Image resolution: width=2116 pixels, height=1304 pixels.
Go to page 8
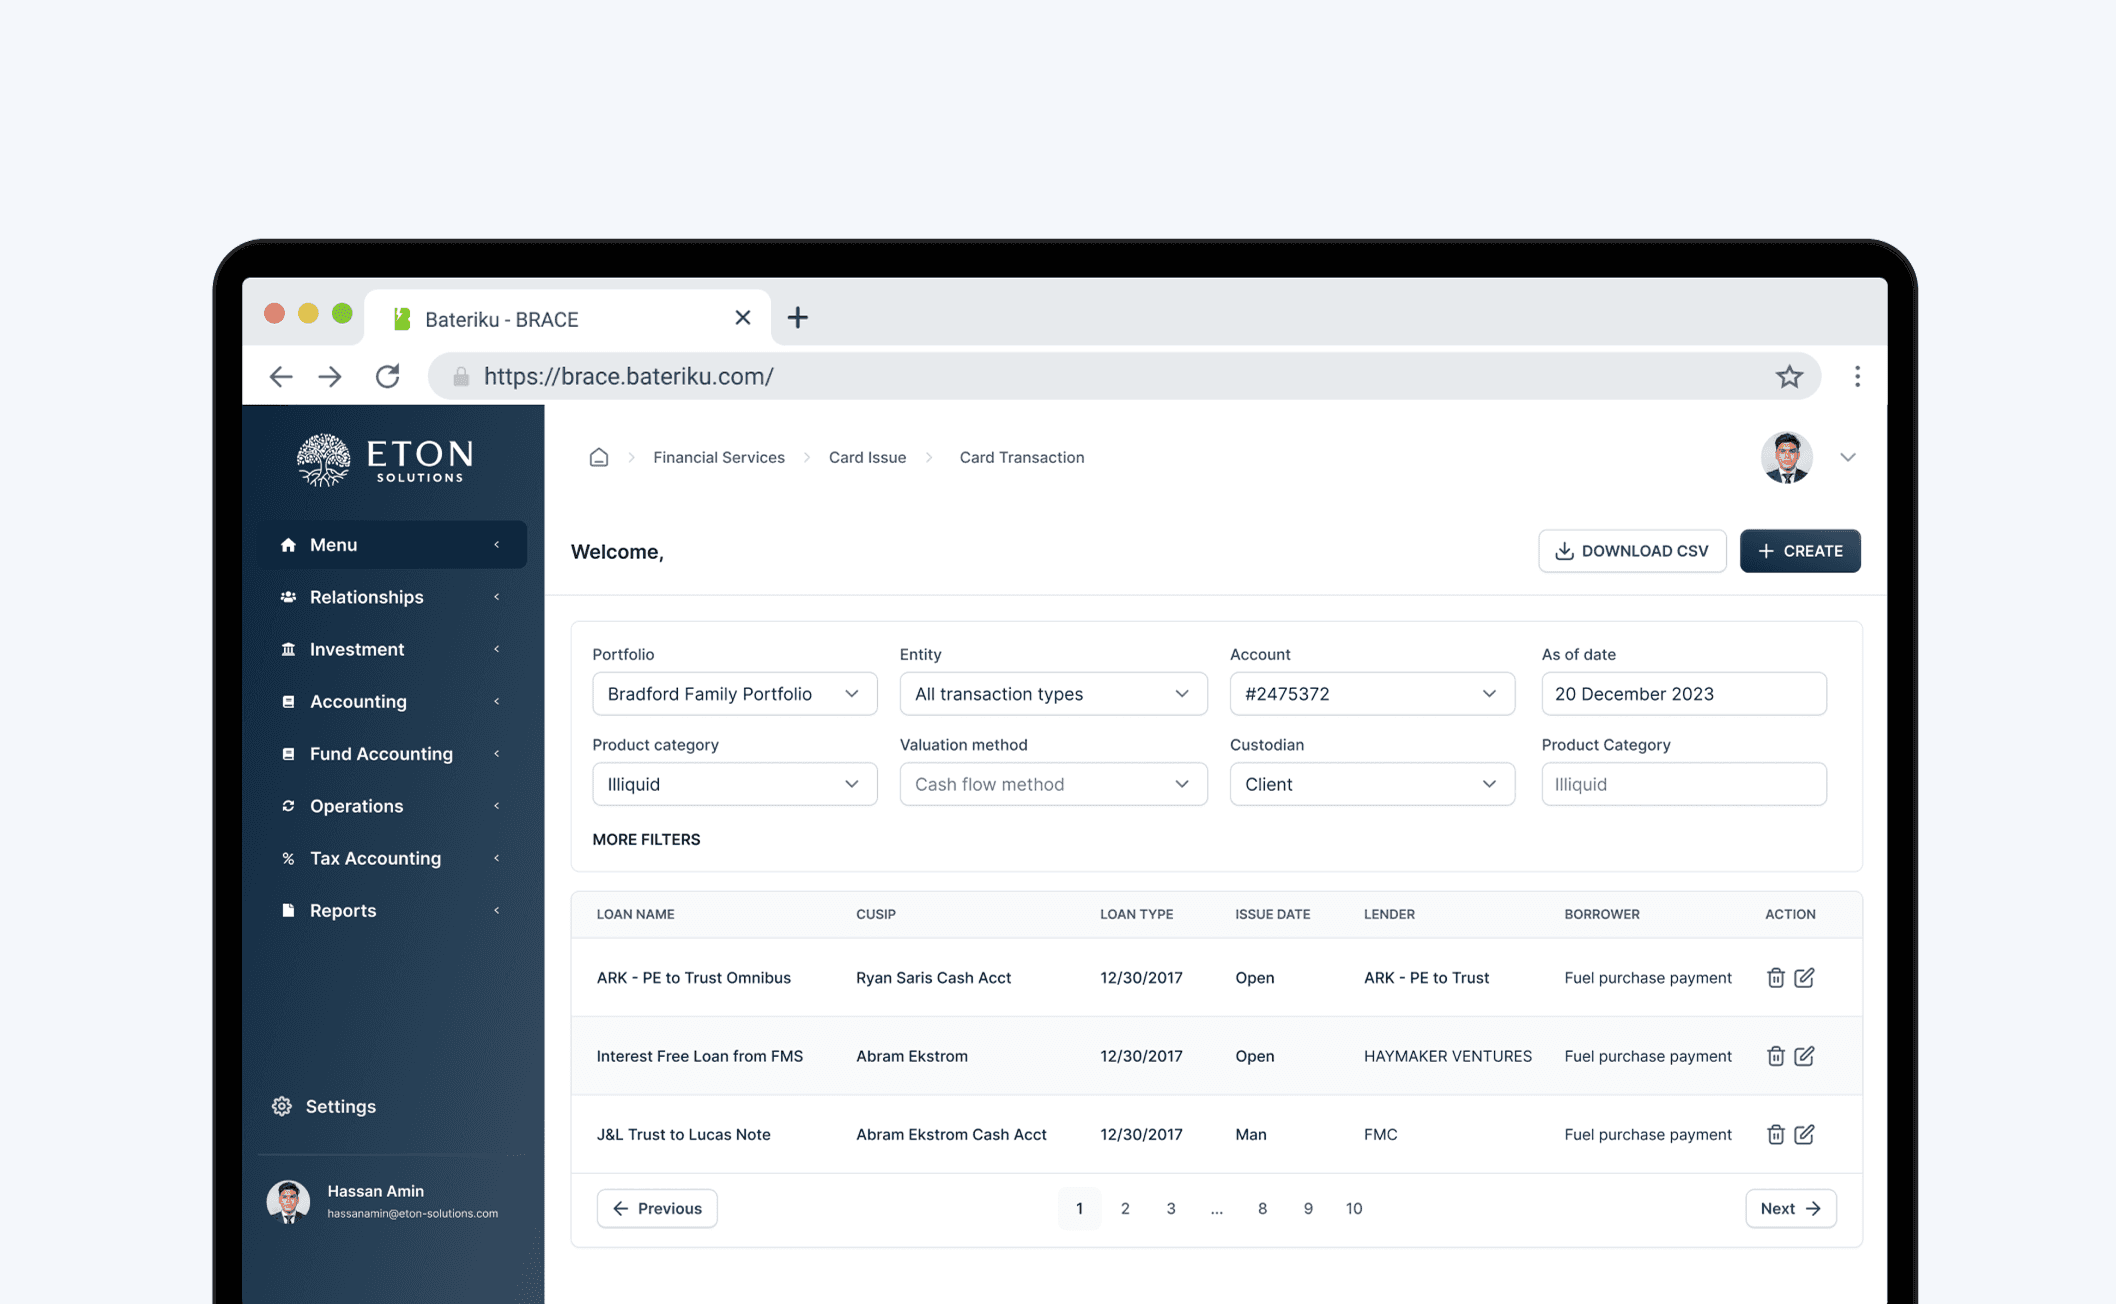(x=1262, y=1208)
